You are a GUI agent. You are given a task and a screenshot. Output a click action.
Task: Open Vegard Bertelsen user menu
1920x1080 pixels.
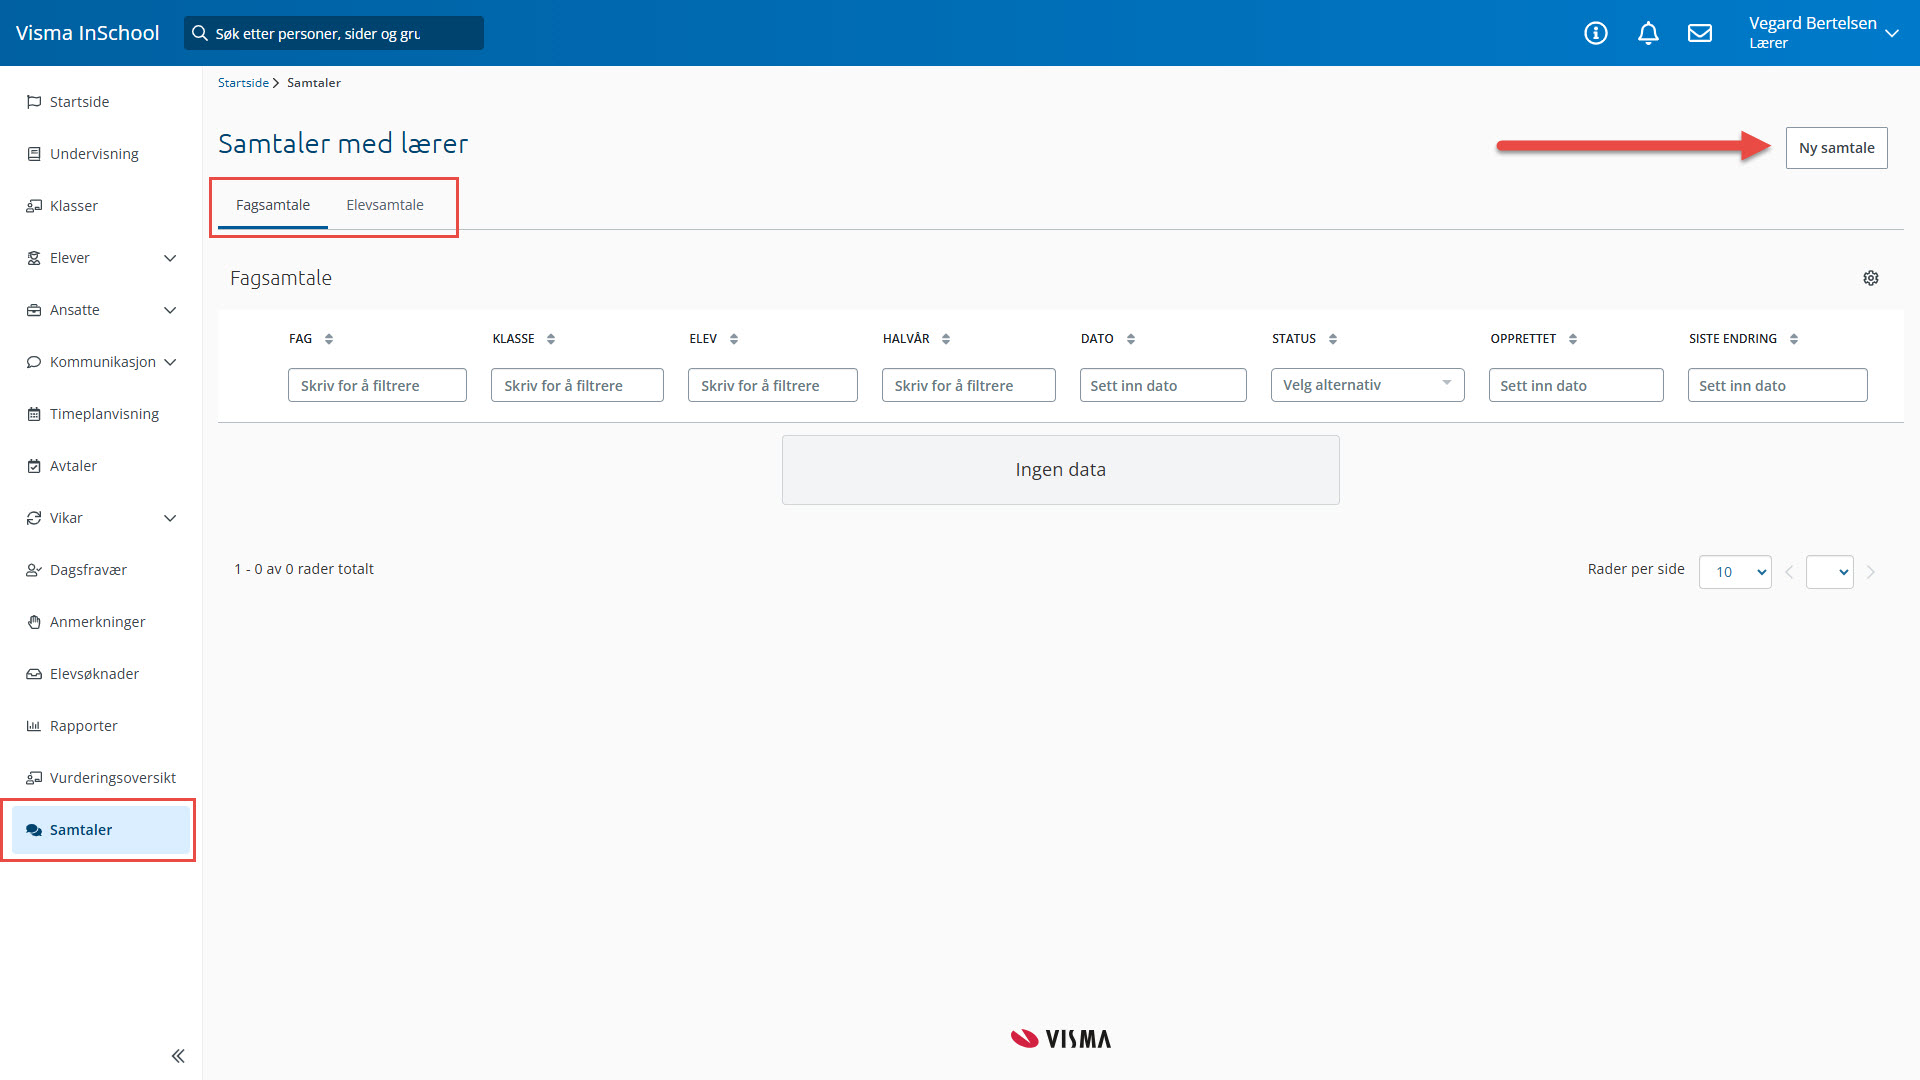point(1822,33)
